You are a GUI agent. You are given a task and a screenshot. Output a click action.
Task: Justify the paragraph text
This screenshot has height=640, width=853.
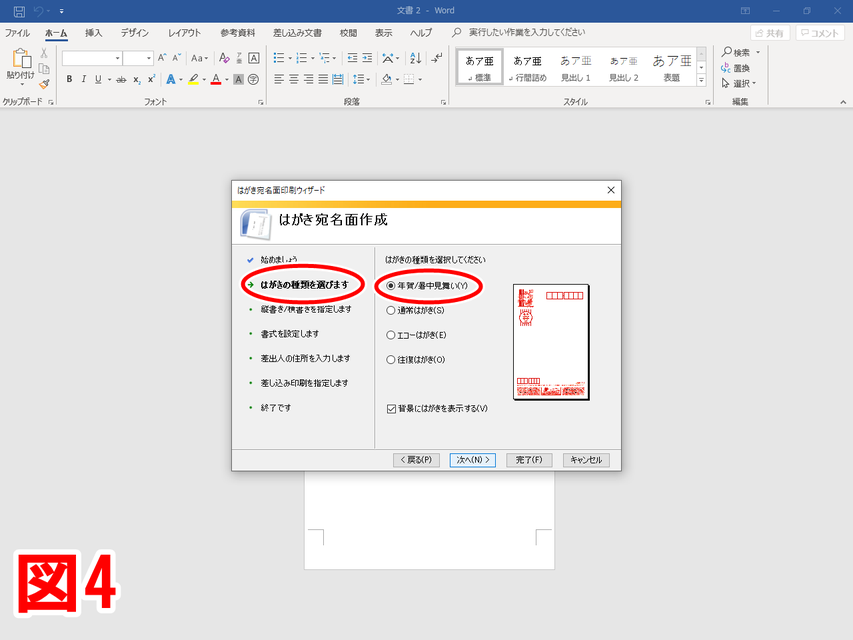323,79
